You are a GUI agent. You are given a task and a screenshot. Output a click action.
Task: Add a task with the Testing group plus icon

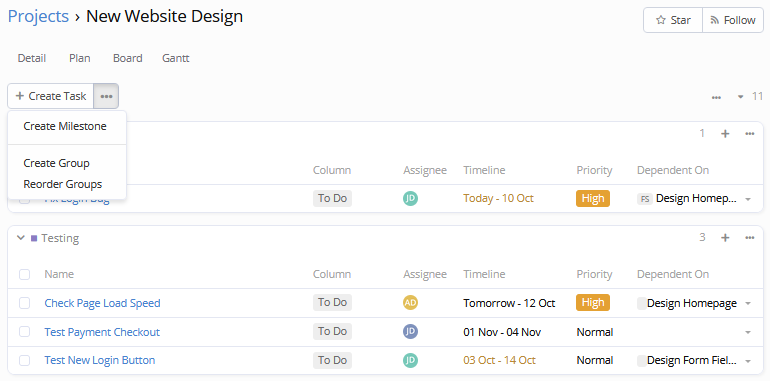coord(725,238)
